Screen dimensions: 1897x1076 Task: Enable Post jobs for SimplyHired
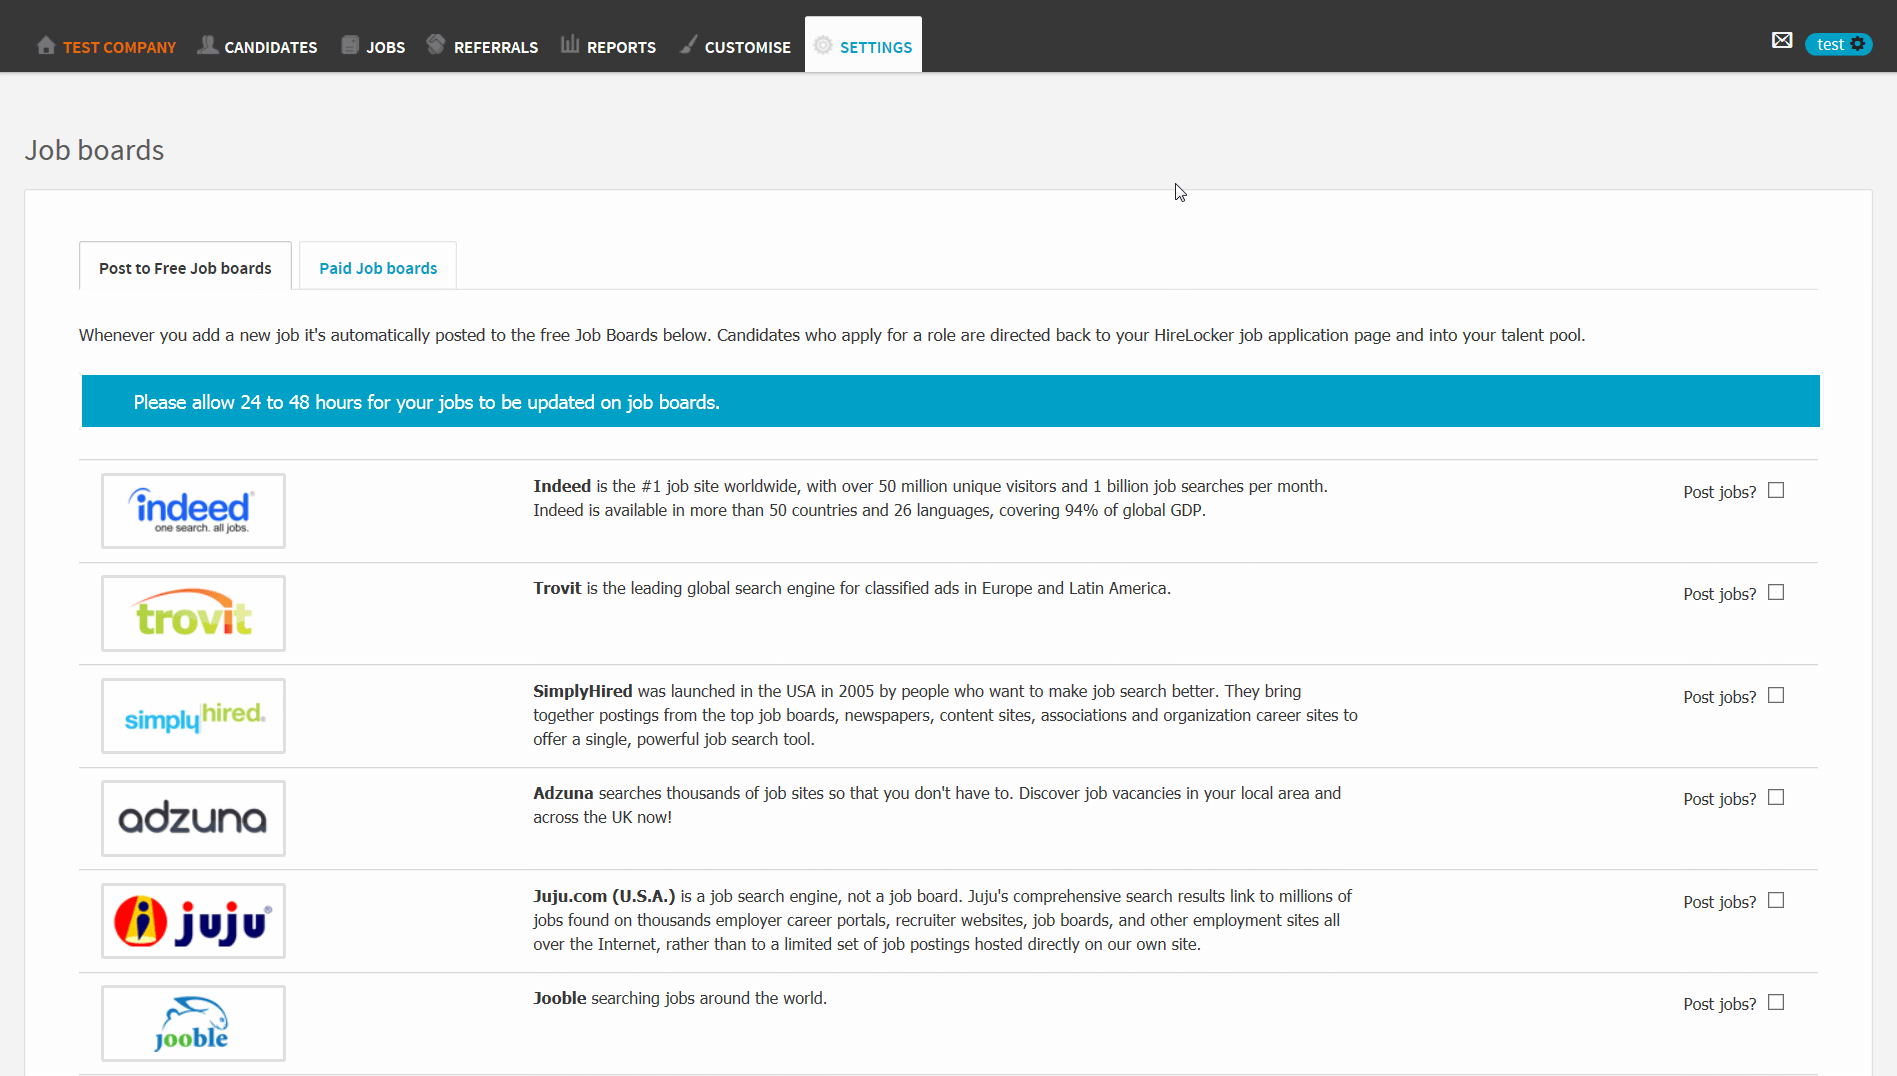pyautogui.click(x=1775, y=695)
